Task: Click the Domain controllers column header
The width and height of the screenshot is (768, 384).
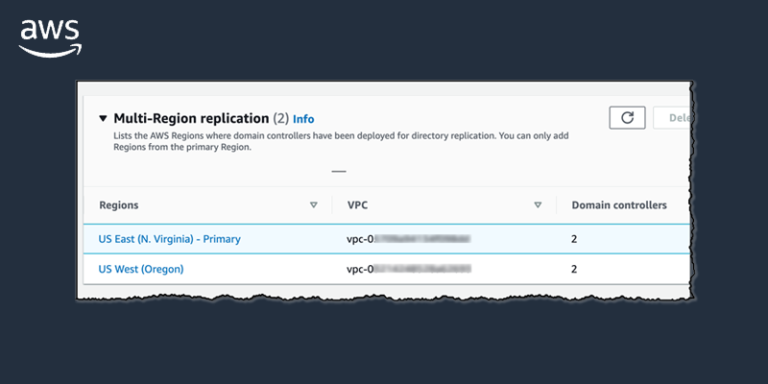Action: [619, 205]
